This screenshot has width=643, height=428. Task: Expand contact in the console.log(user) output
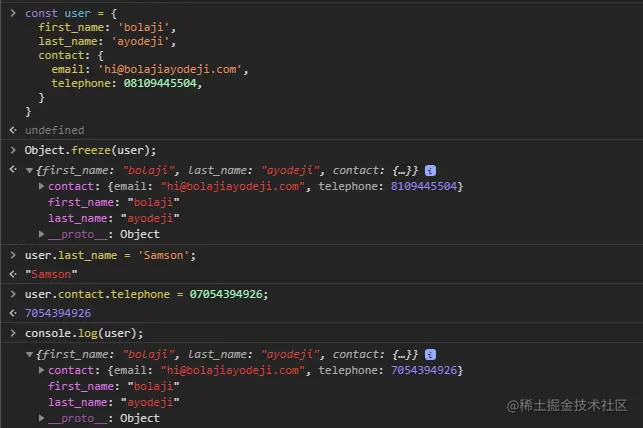pyautogui.click(x=41, y=370)
